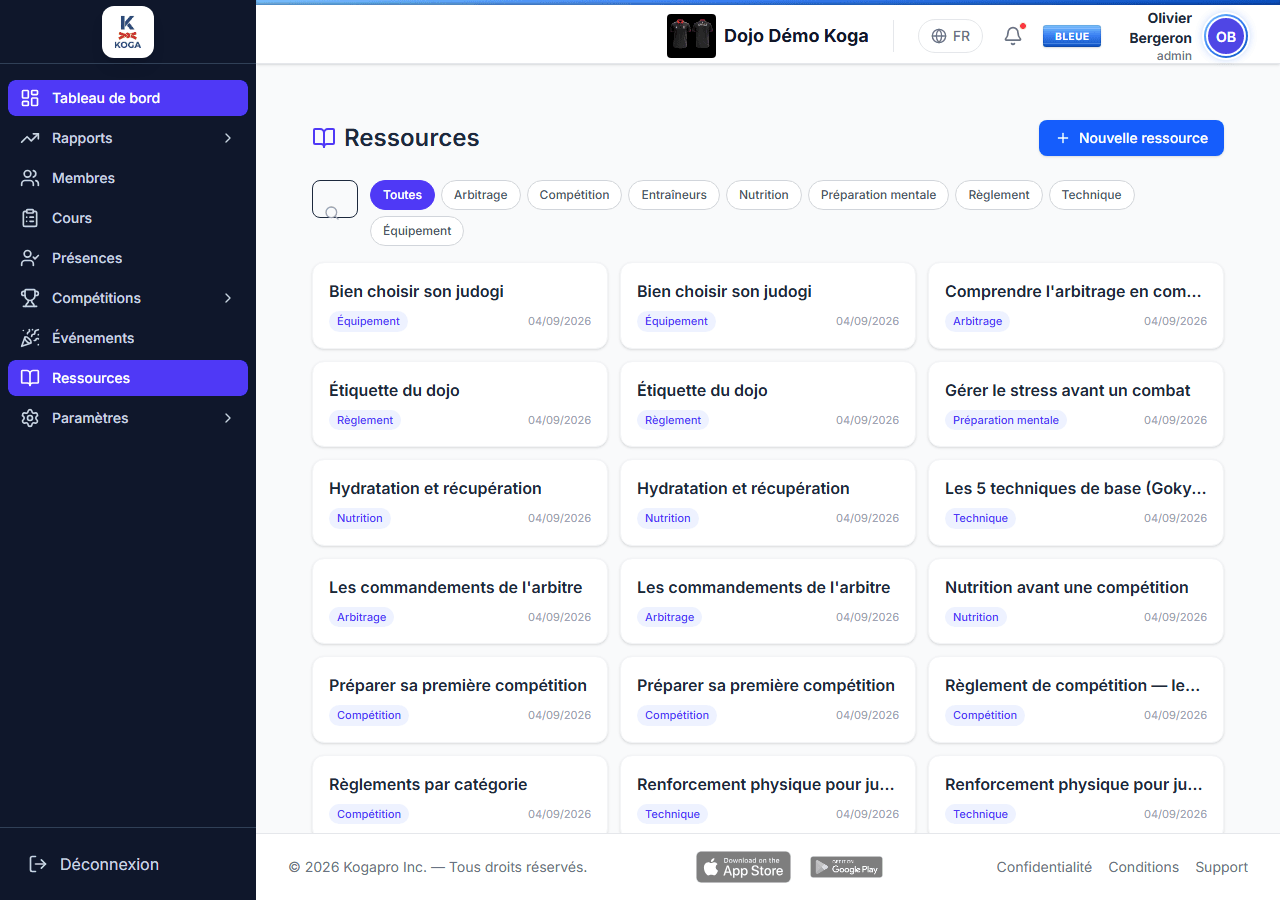Click the BLEUE belt badge
Viewport: 1280px width, 900px height.
click(1072, 37)
